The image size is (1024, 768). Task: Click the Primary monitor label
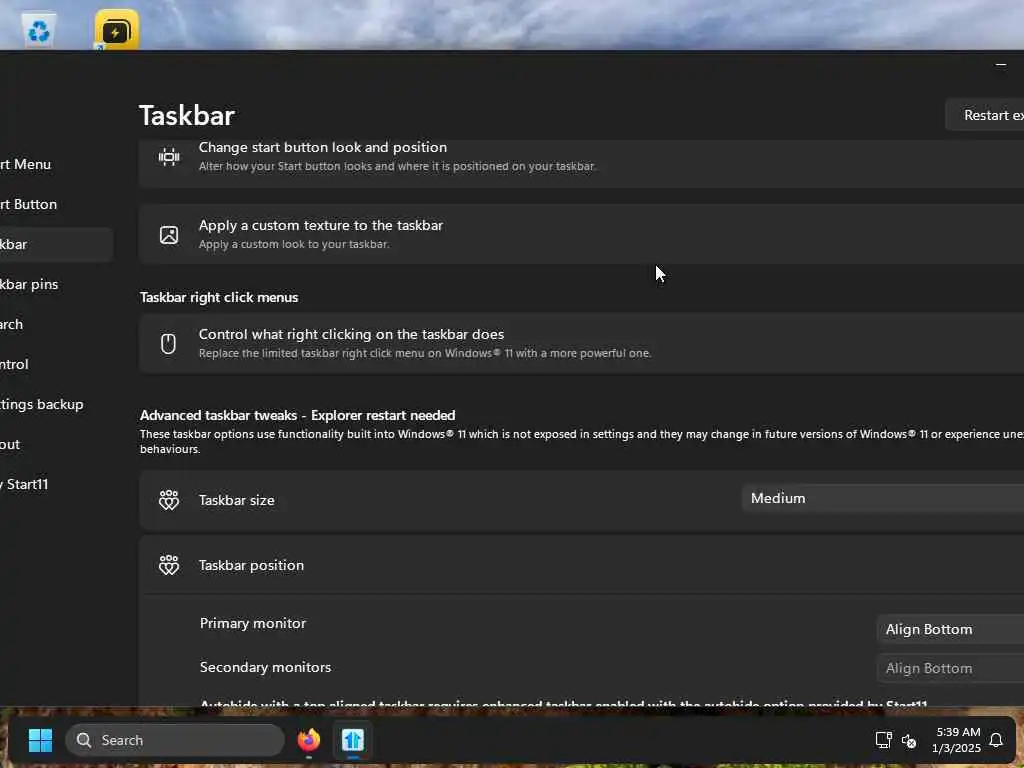[253, 624]
